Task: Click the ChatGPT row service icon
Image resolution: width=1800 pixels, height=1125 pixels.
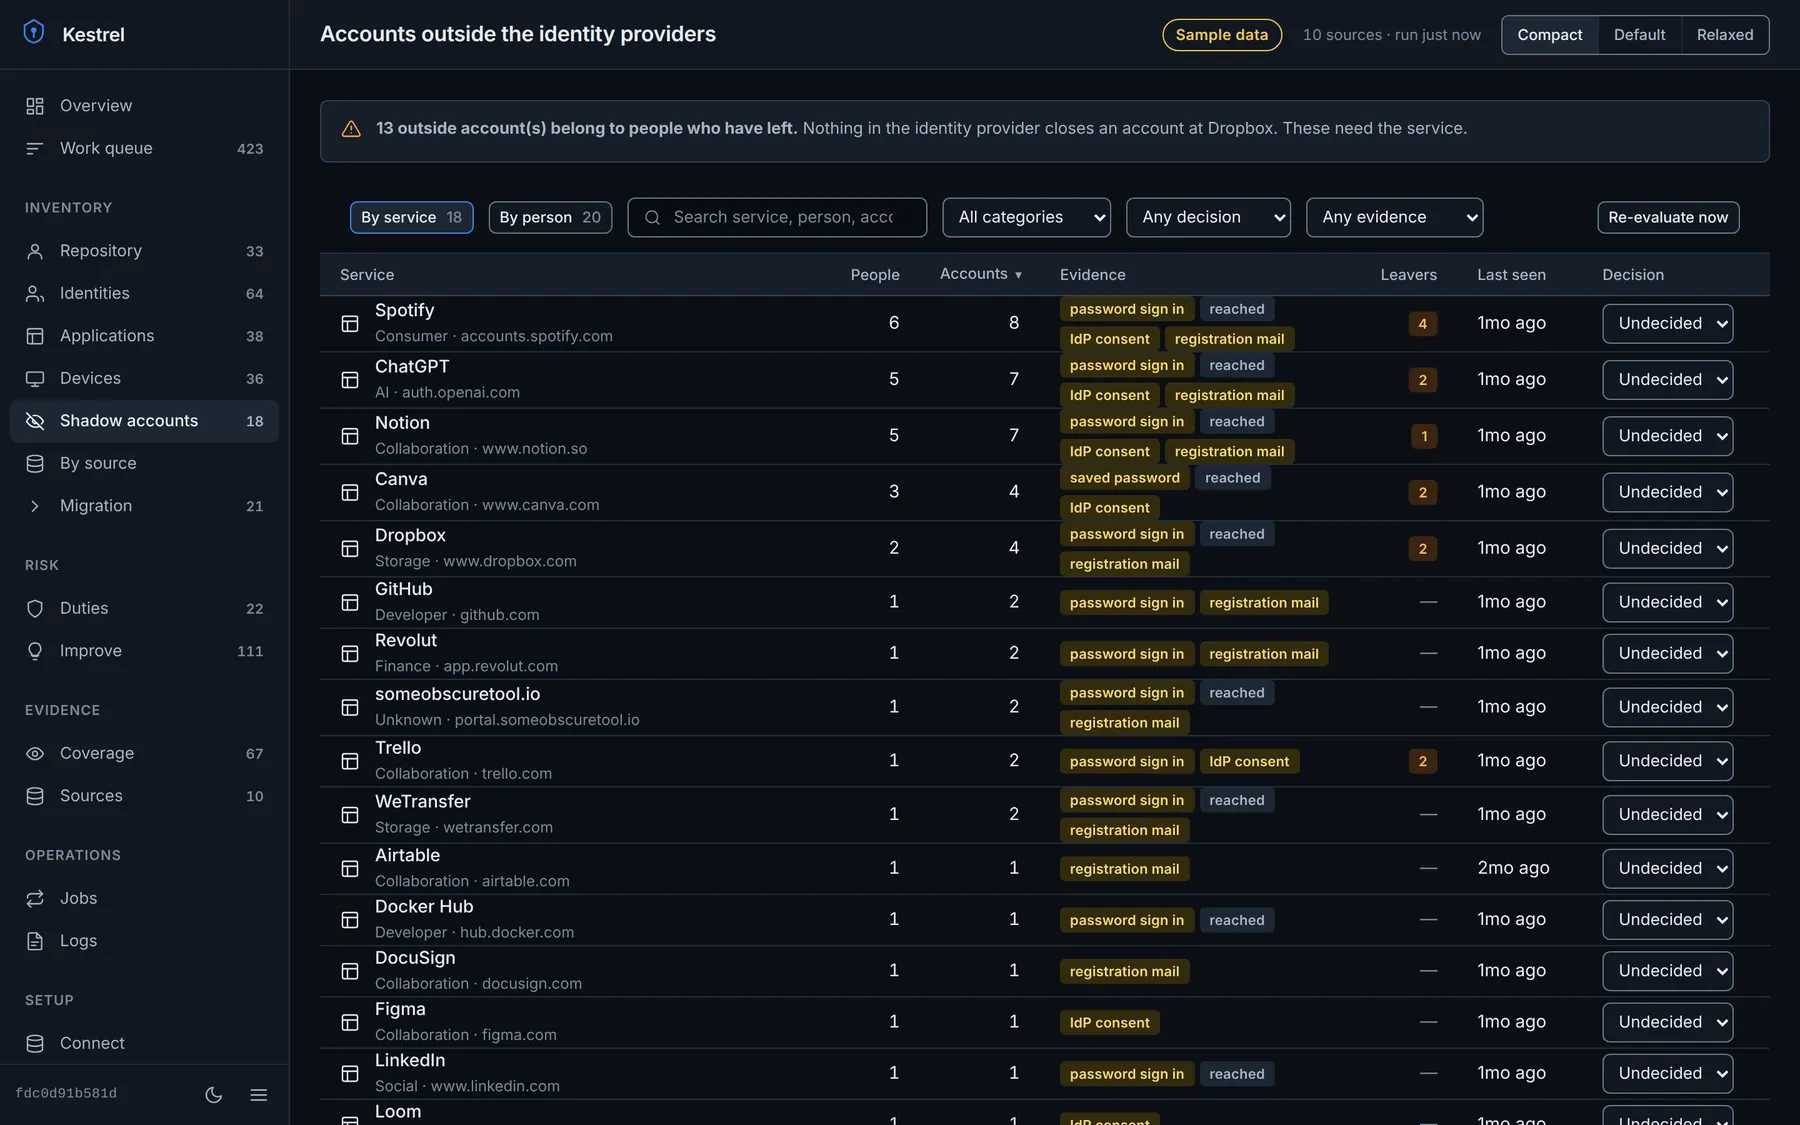Action: tap(350, 380)
